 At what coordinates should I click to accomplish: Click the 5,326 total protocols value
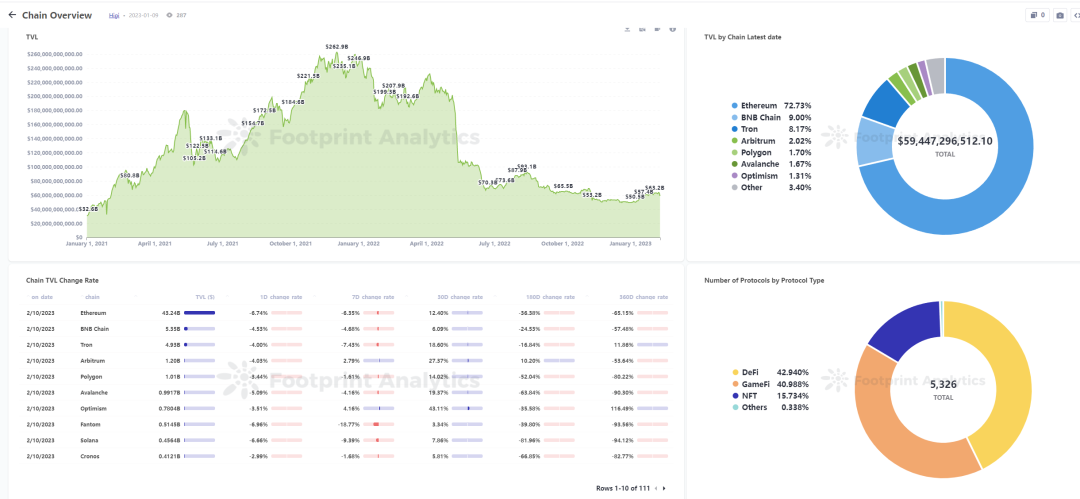click(x=943, y=385)
